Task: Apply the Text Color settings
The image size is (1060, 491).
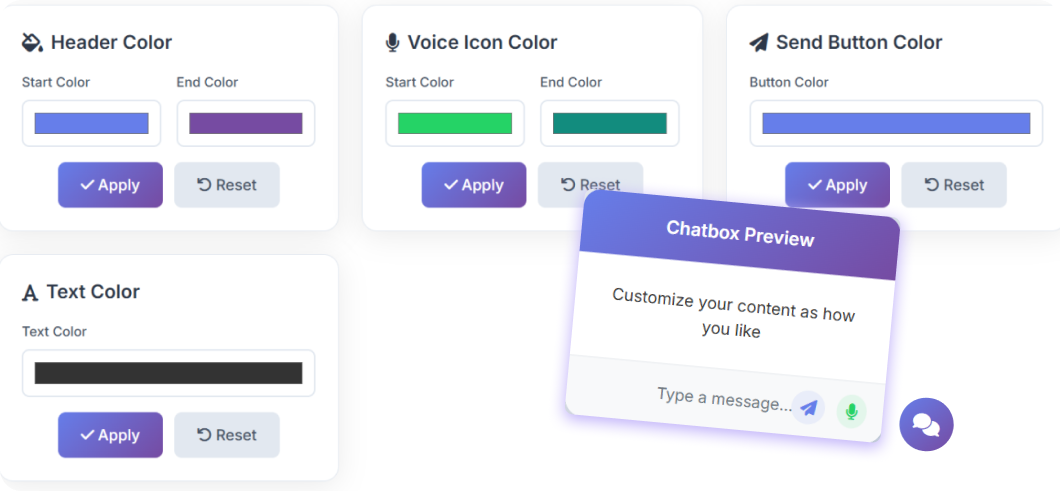Action: (110, 435)
